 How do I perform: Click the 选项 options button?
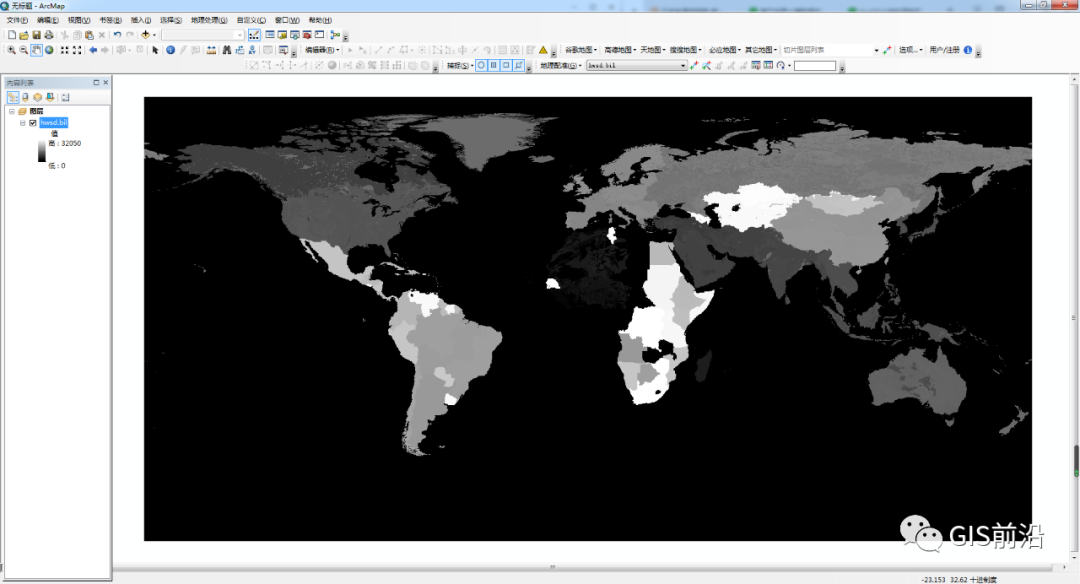pyautogui.click(x=911, y=50)
